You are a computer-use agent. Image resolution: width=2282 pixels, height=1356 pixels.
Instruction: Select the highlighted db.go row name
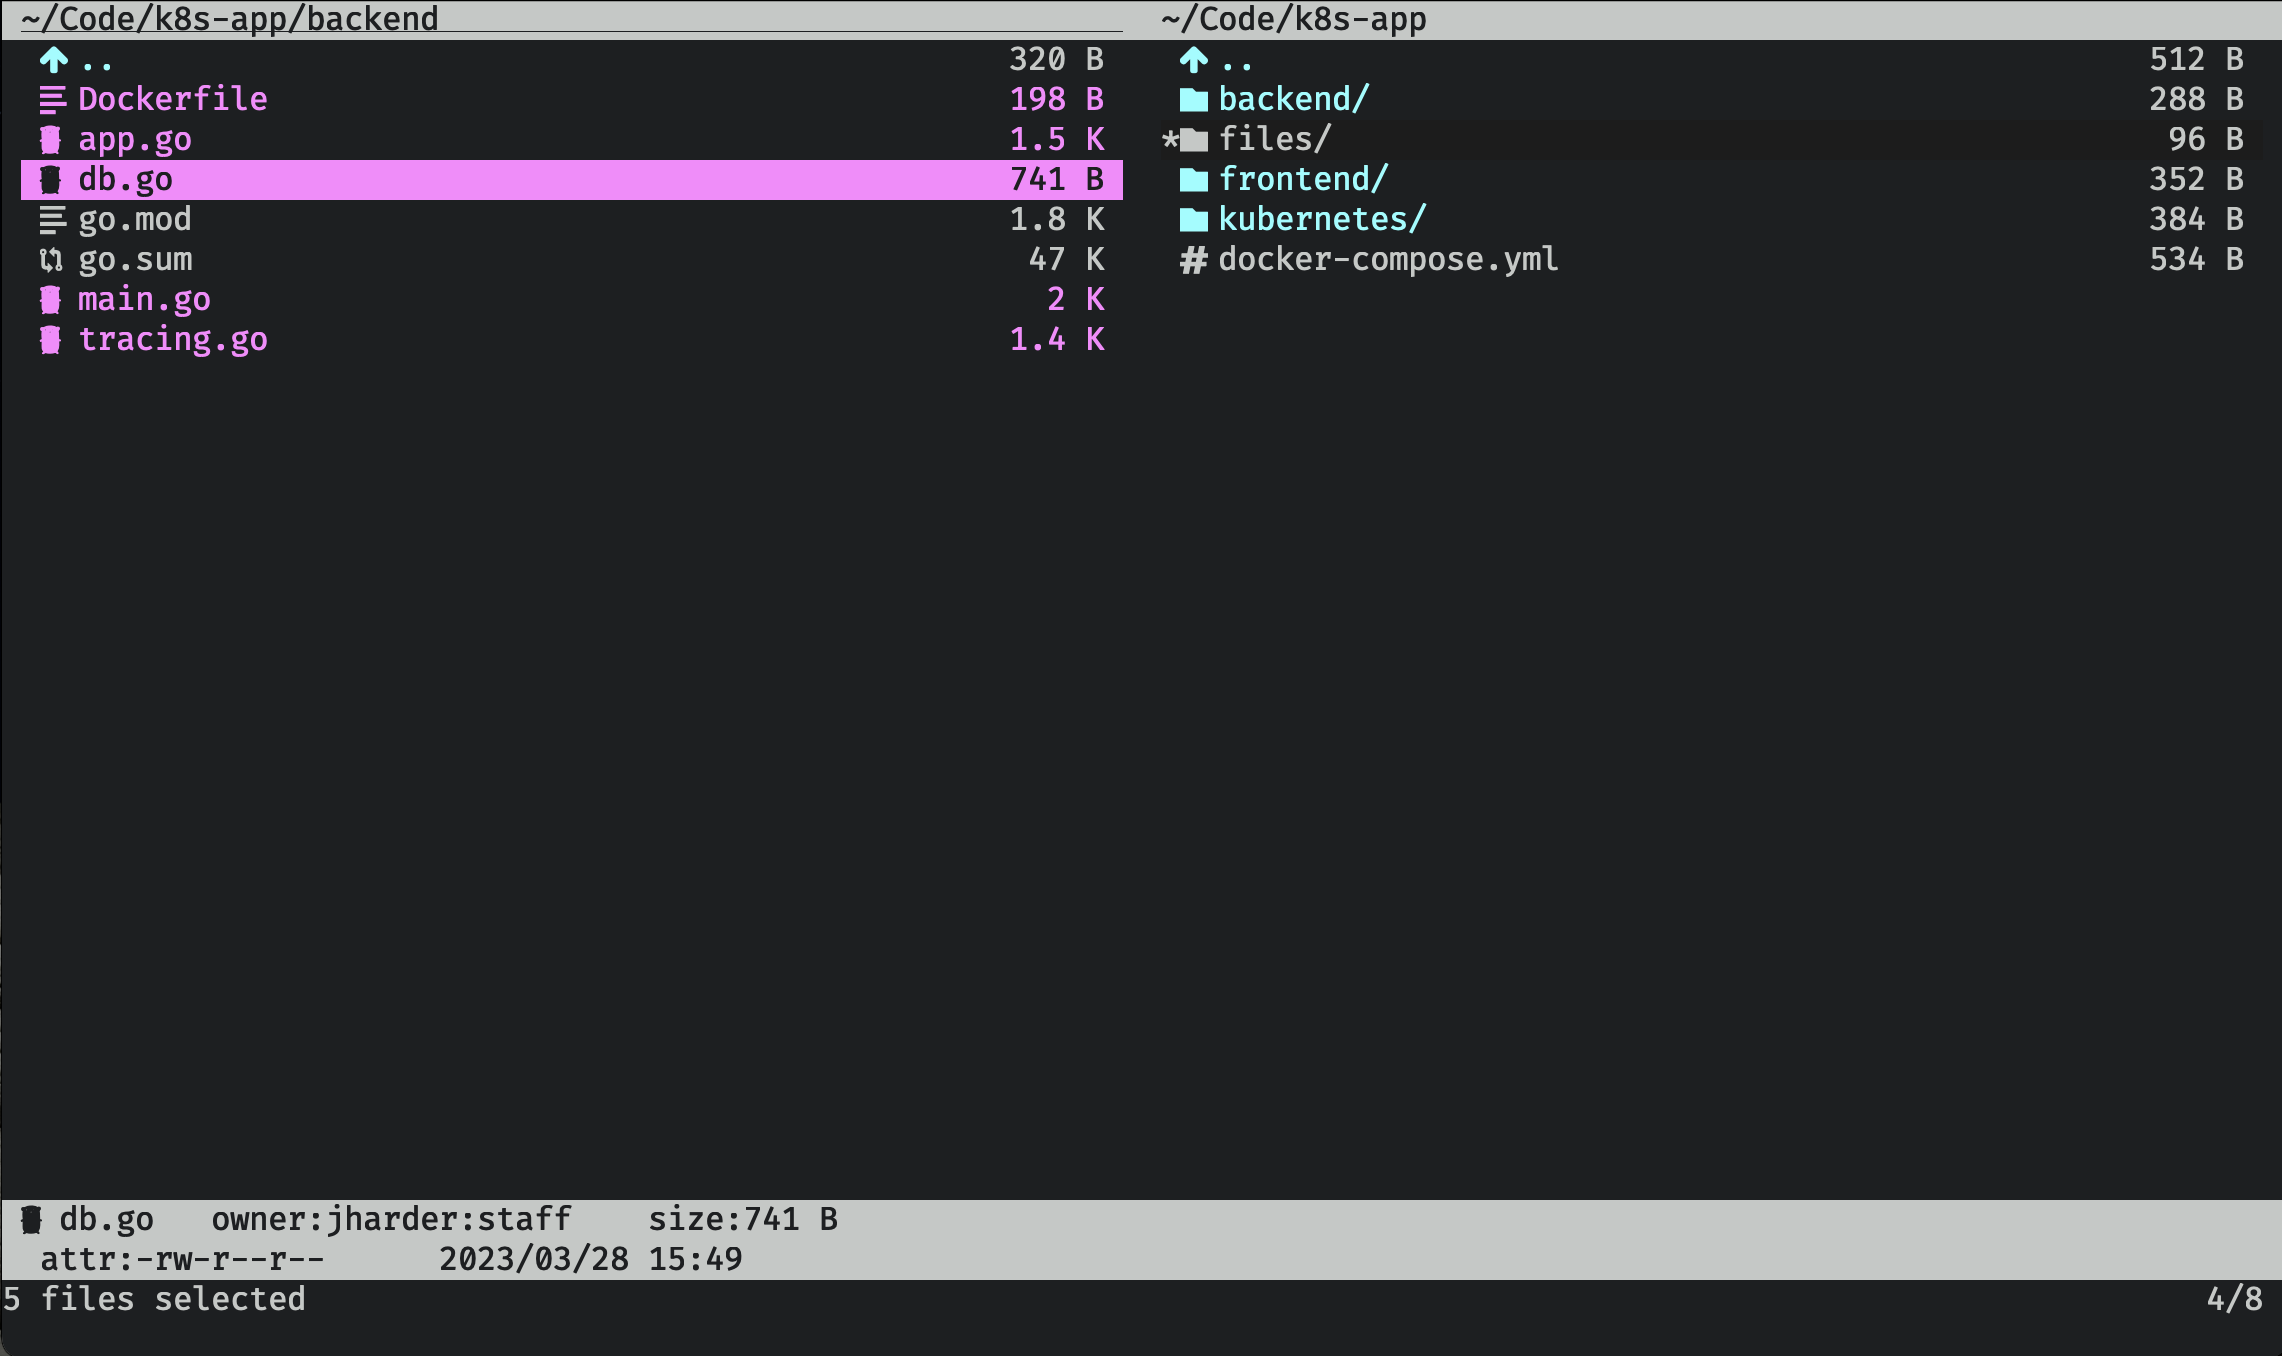pos(126,179)
